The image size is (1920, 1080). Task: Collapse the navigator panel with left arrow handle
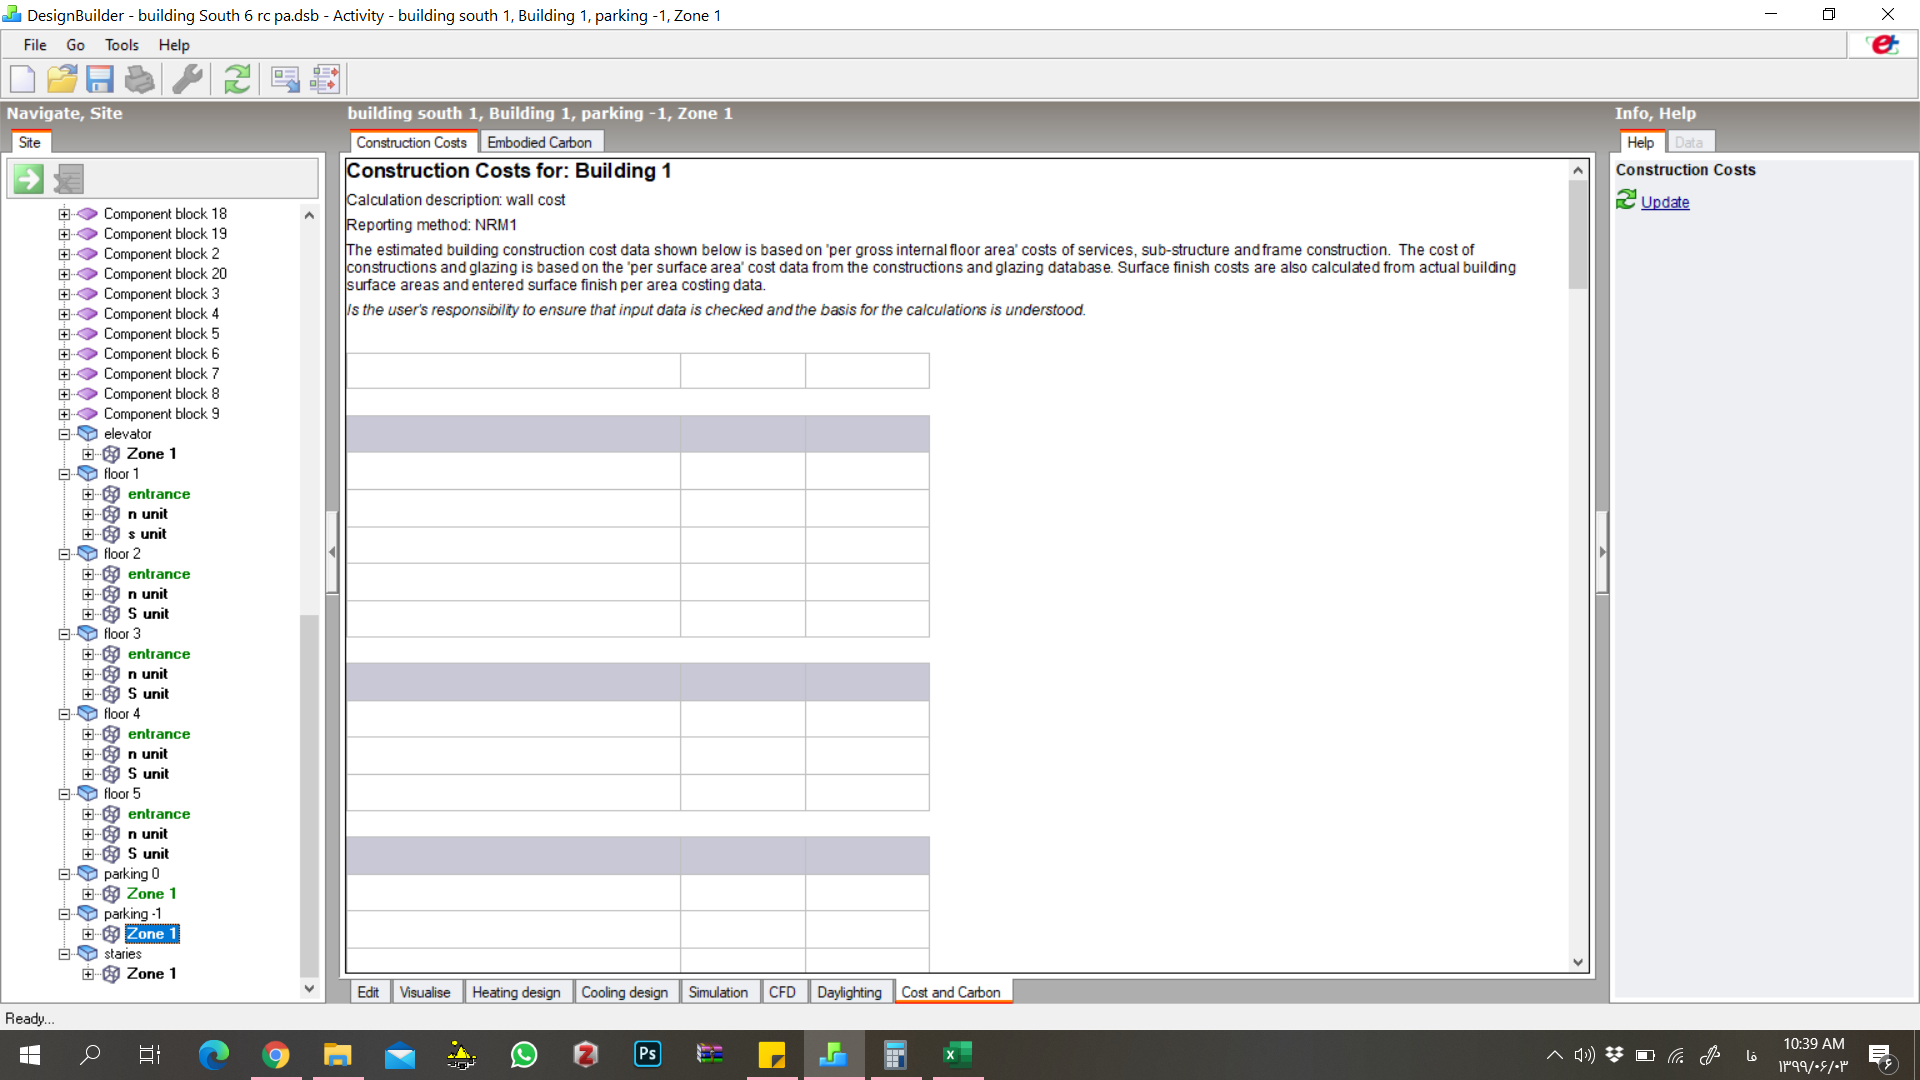[332, 552]
